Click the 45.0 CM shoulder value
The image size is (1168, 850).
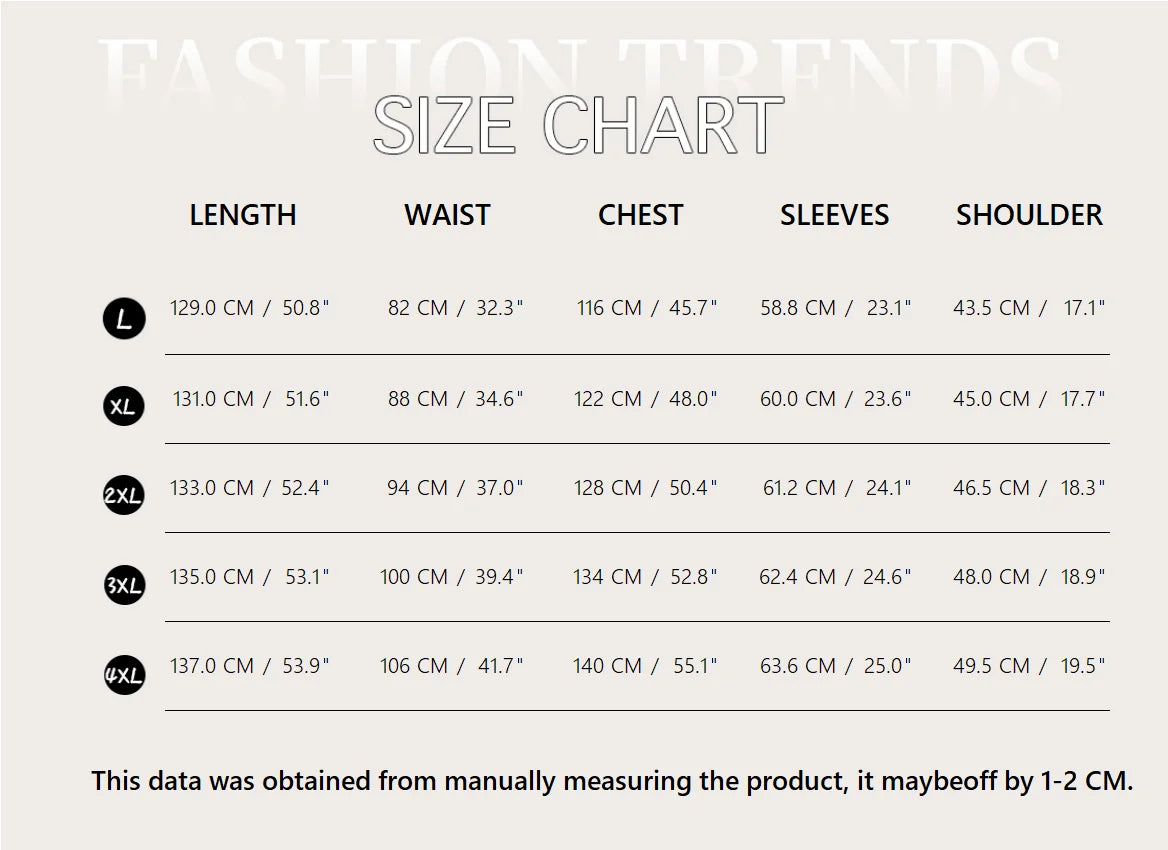coord(991,399)
